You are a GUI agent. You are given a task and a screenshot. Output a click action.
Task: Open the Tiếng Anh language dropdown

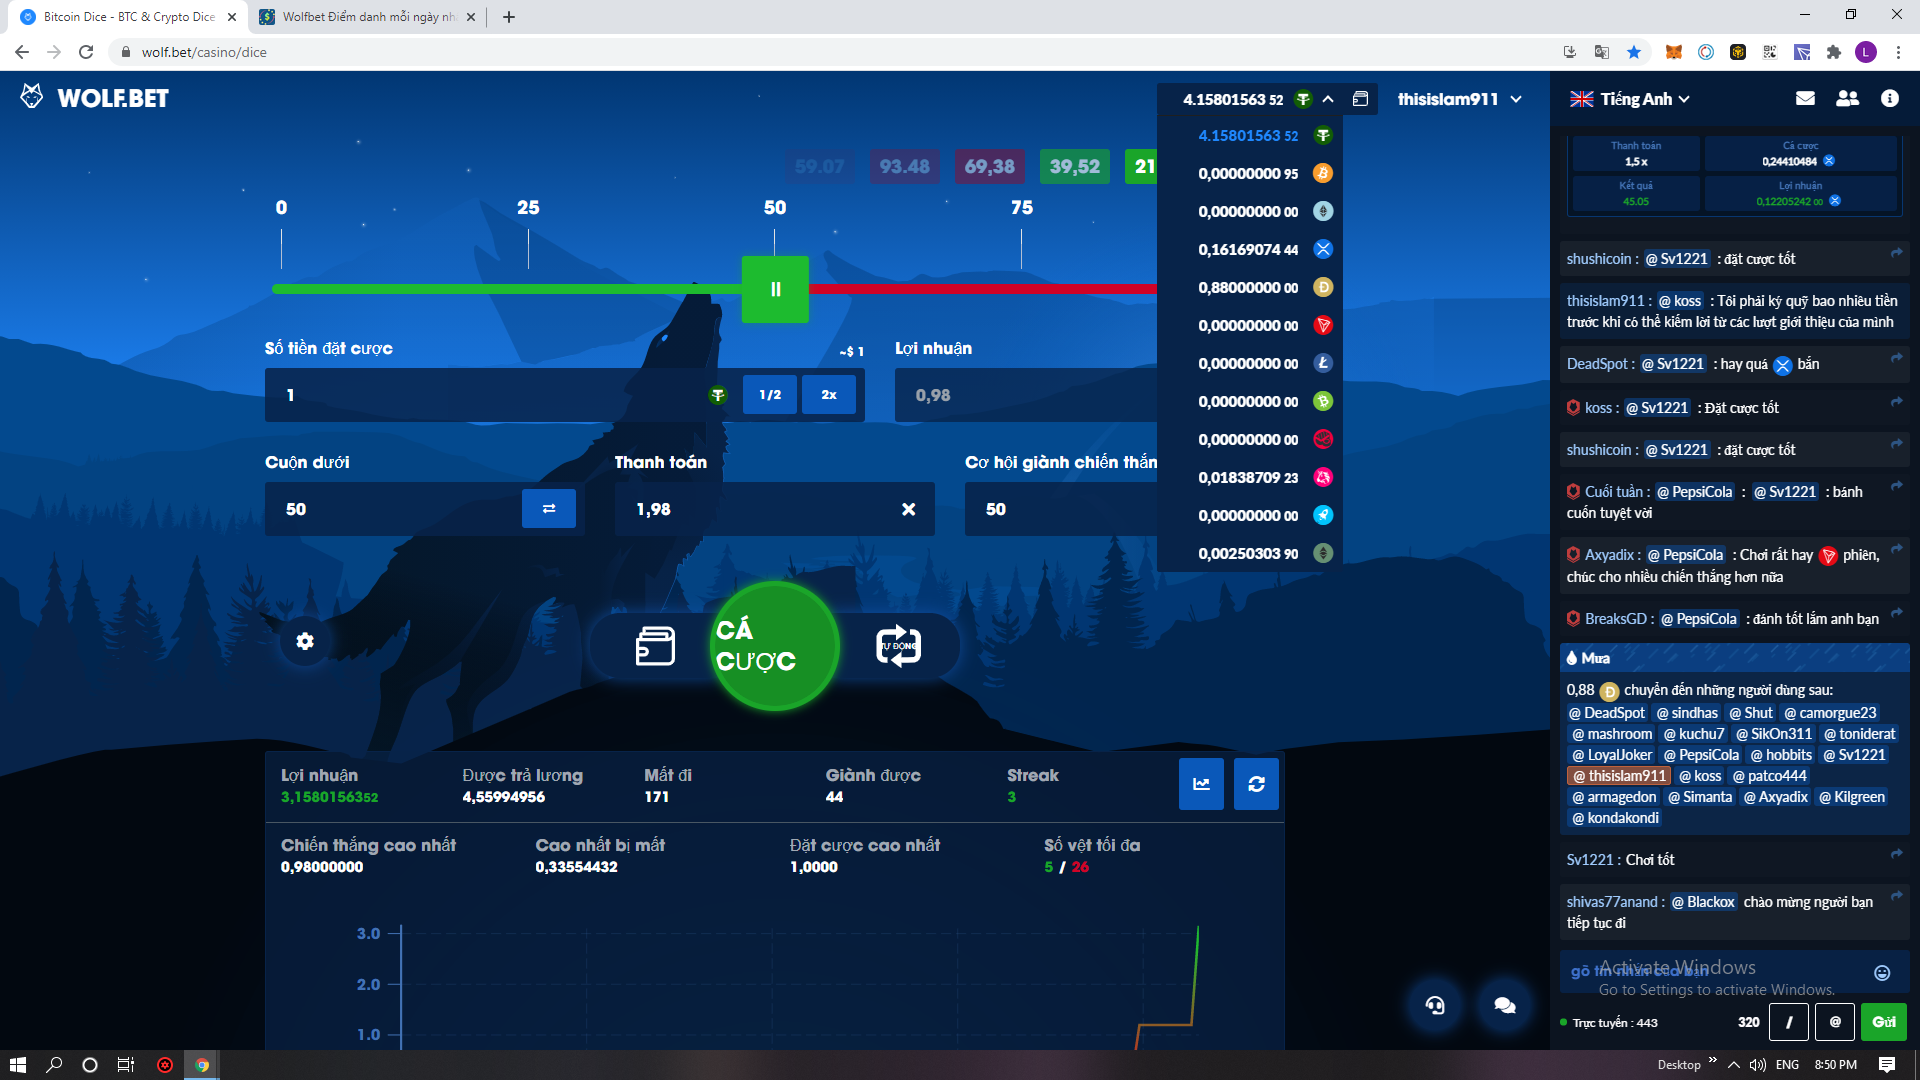coord(1630,99)
